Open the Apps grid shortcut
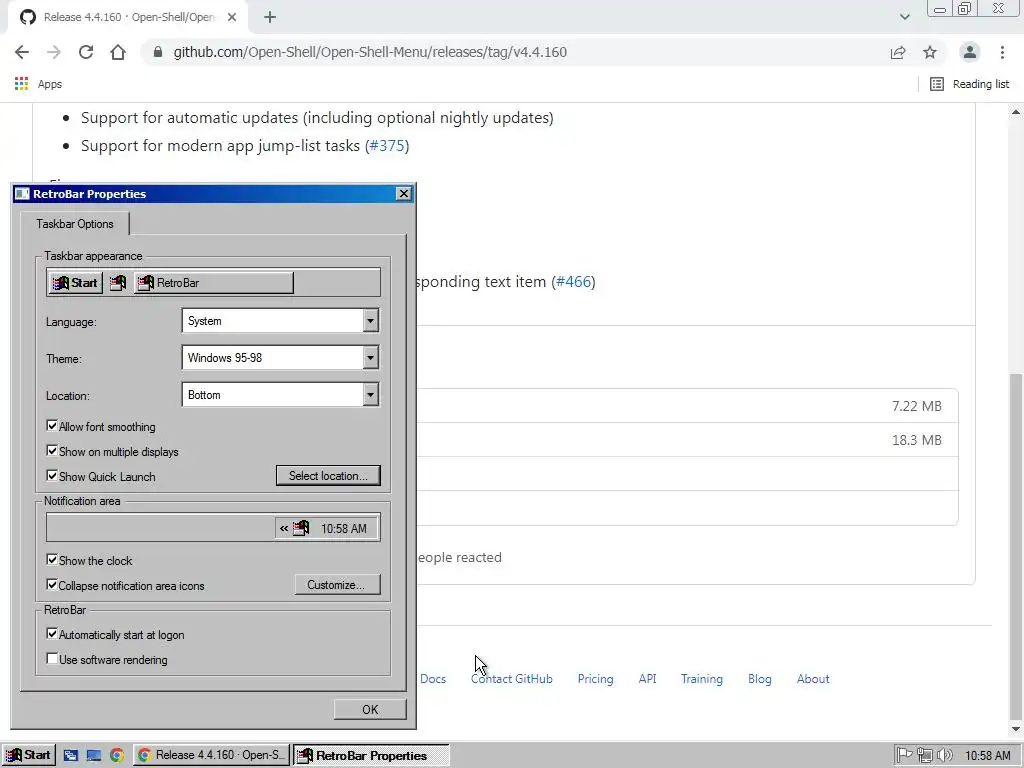Image resolution: width=1024 pixels, height=768 pixels. (38, 84)
